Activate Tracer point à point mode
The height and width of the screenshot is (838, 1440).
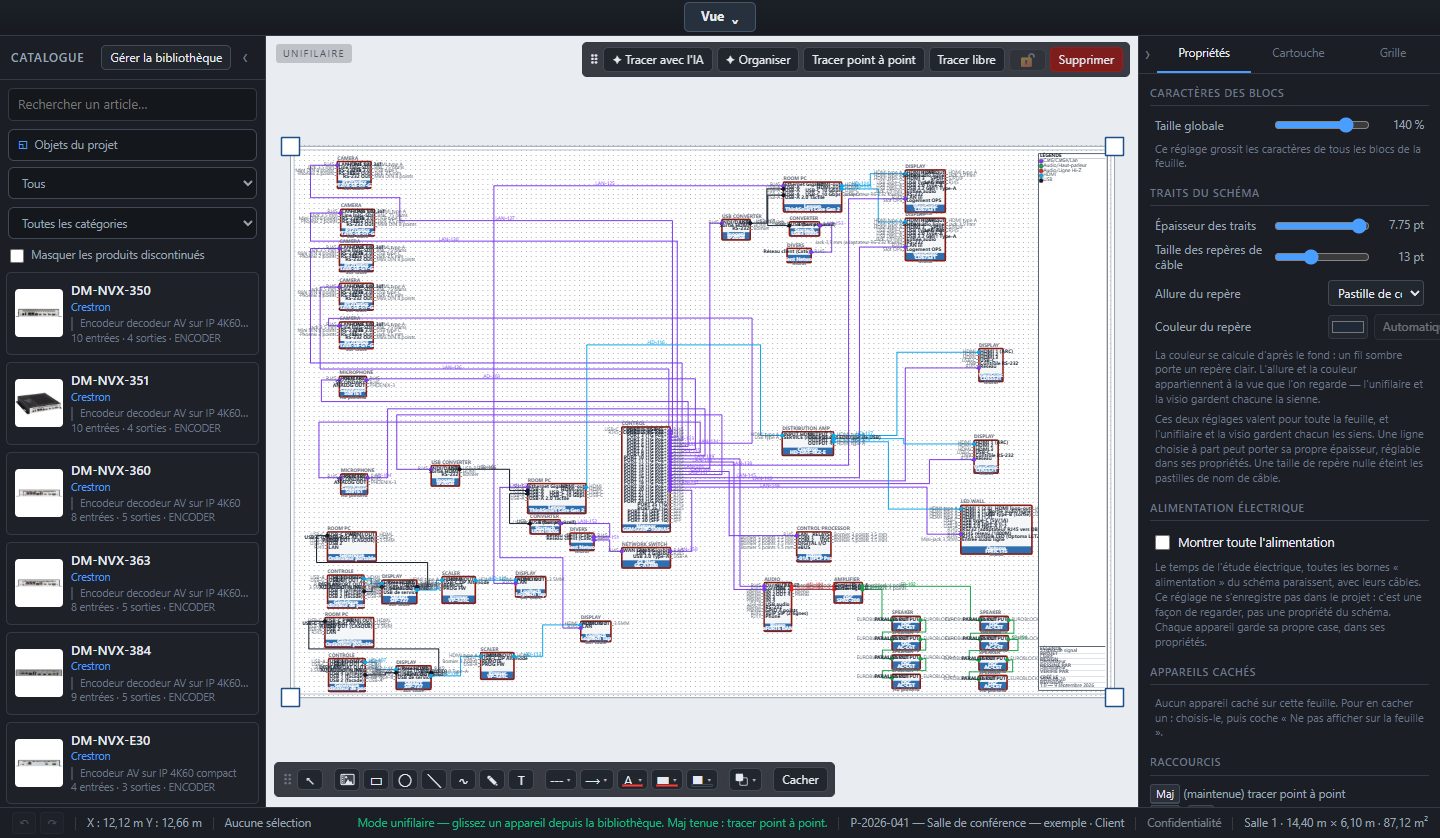click(x=864, y=60)
